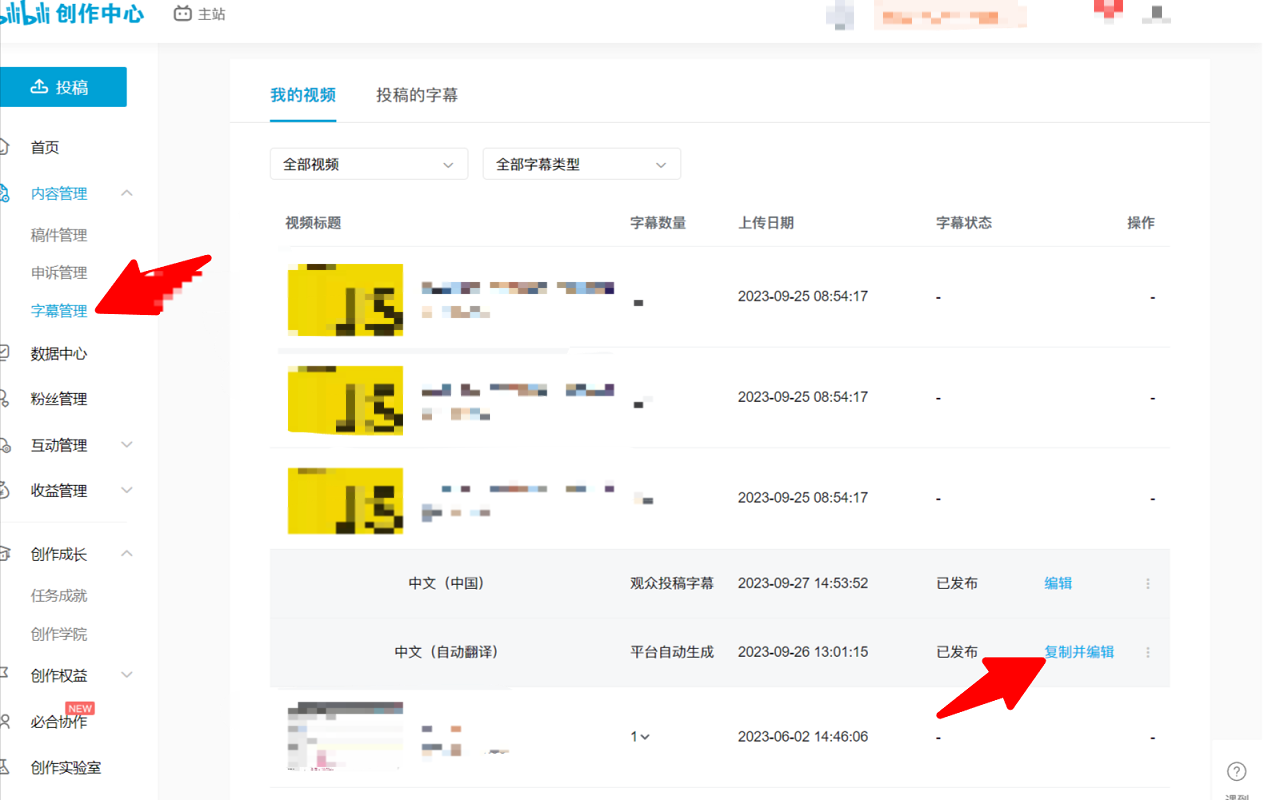Select the 我的视频 tab

pos(304,94)
